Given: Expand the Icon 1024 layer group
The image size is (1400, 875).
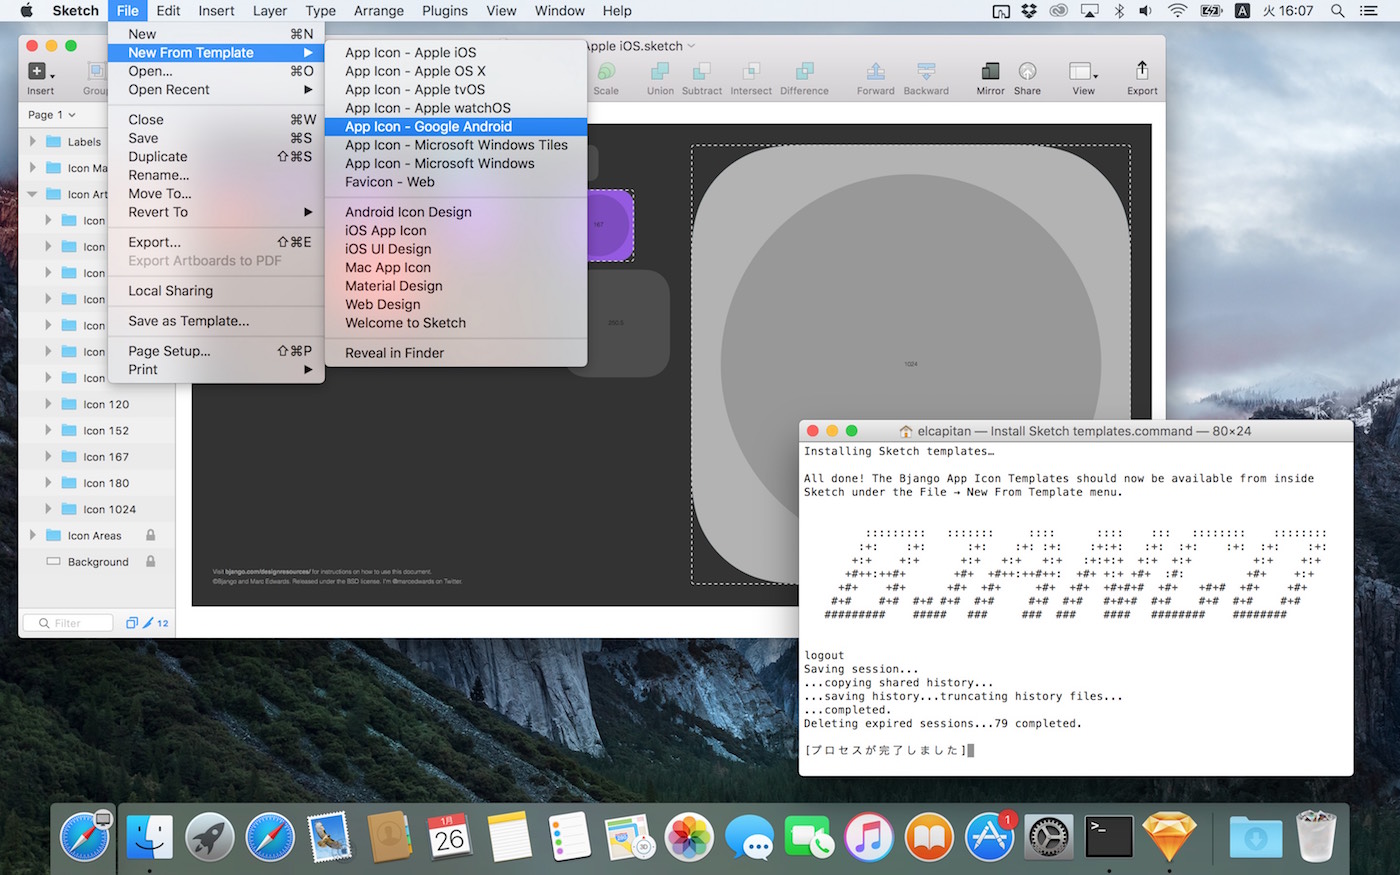Looking at the screenshot, I should point(48,509).
